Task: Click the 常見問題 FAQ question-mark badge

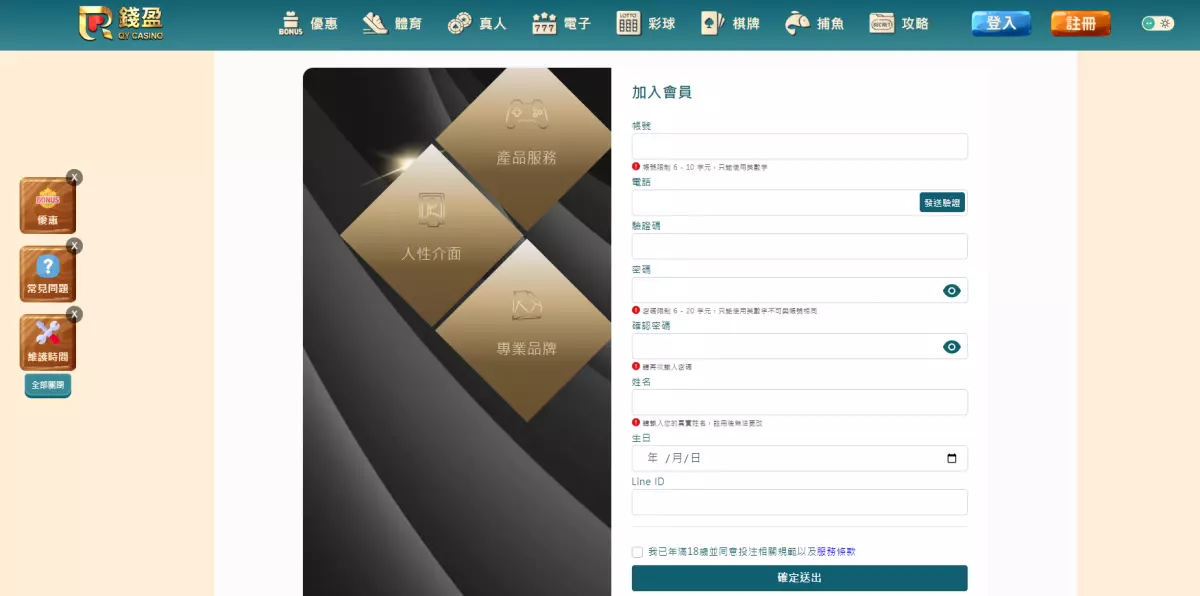Action: tap(47, 272)
